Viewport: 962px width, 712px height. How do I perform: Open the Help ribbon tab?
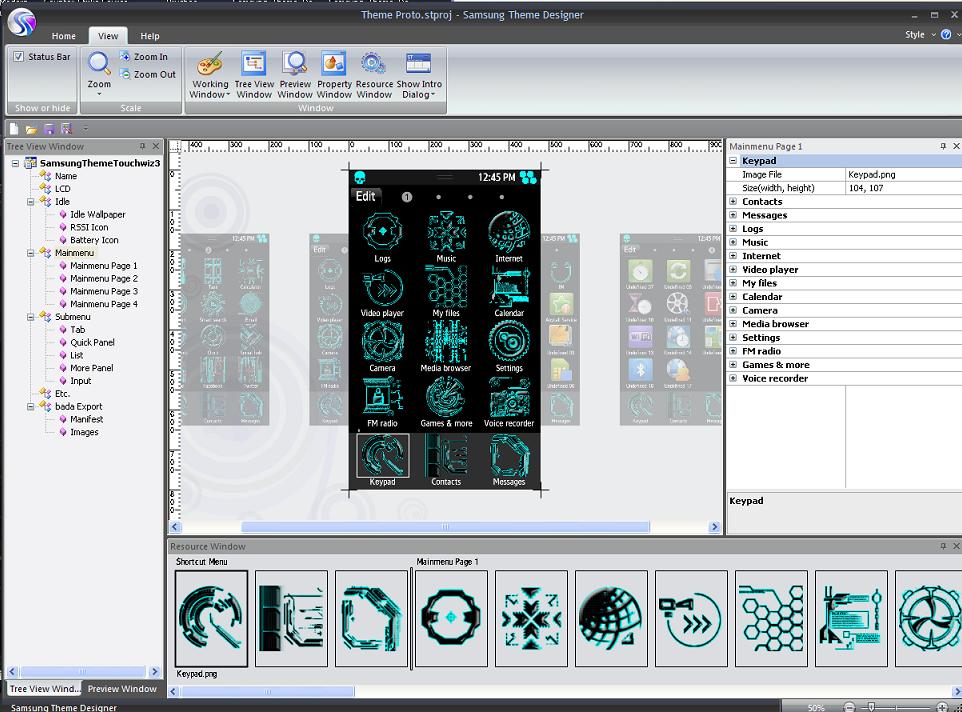(x=150, y=36)
